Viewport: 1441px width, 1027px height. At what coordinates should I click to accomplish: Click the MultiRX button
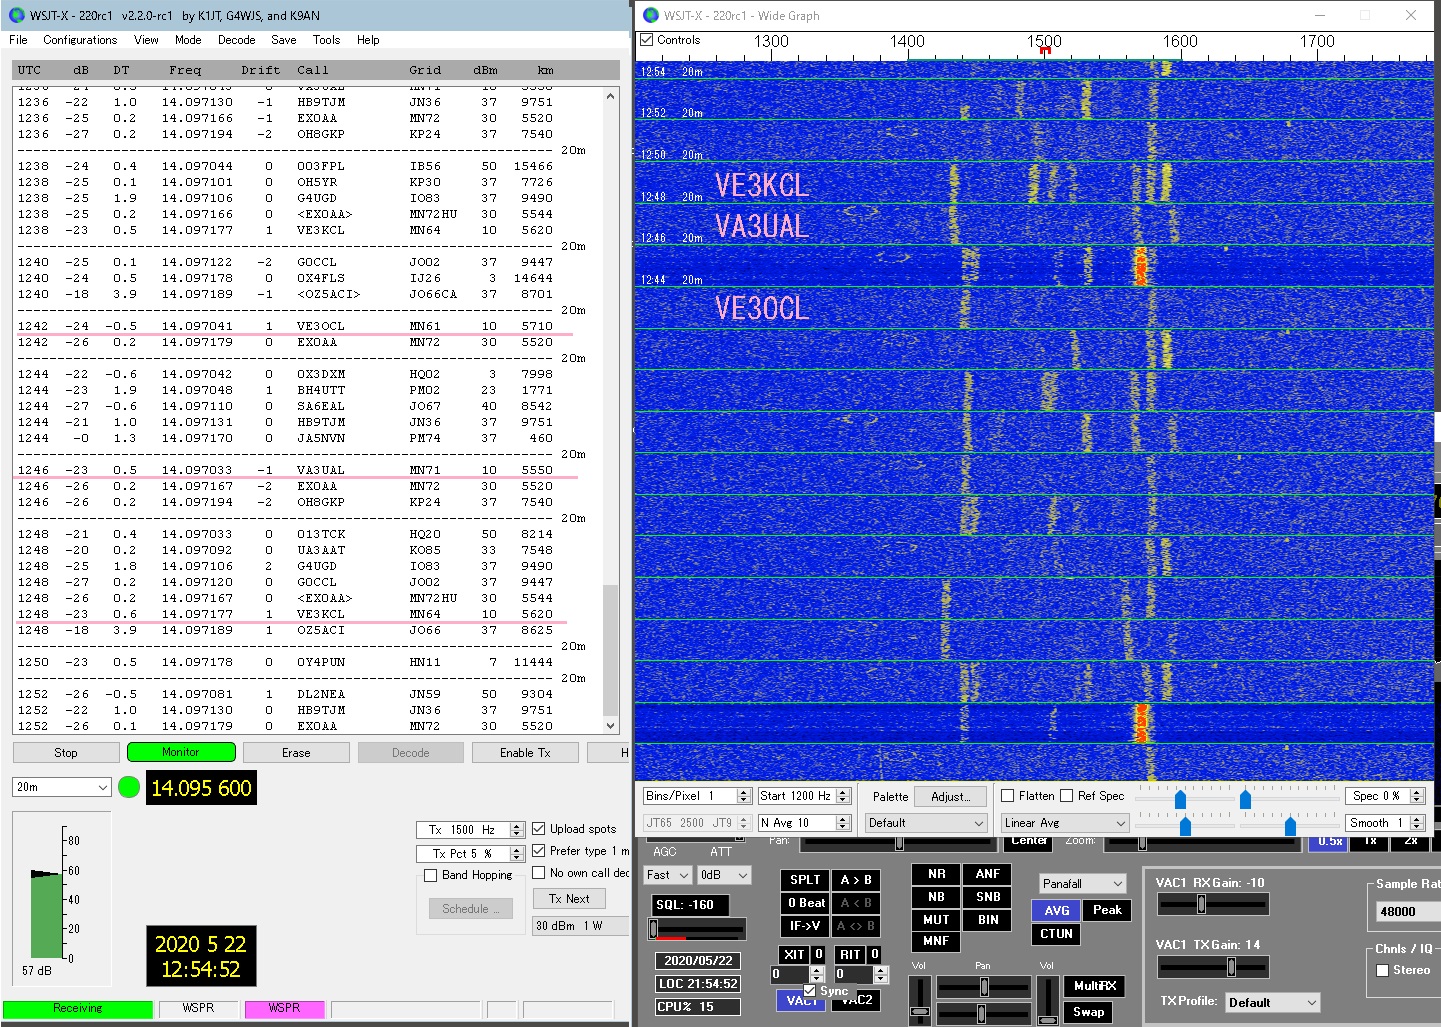coord(1094,986)
